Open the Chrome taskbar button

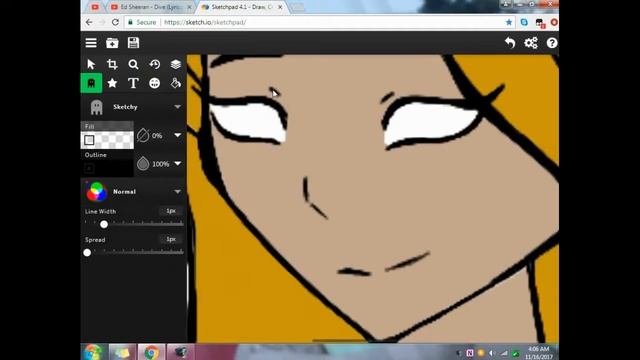[151, 352]
